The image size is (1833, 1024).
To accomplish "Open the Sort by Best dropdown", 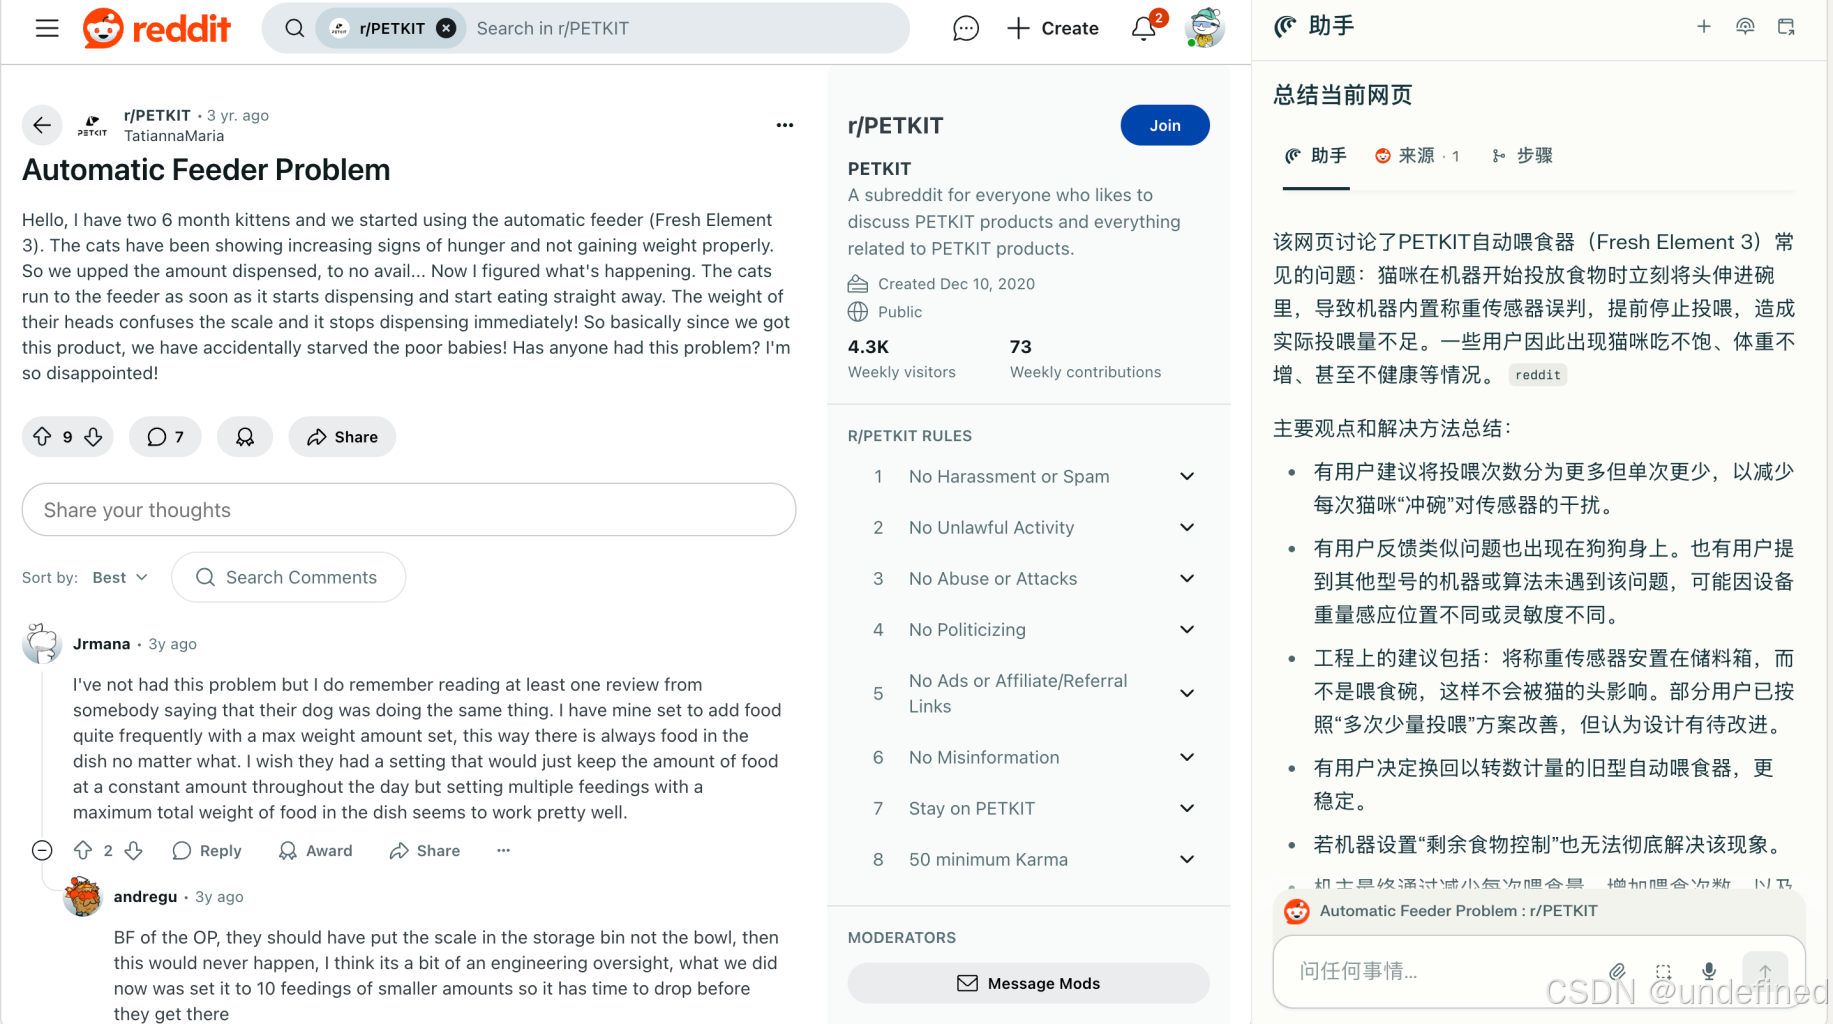I will pos(120,577).
